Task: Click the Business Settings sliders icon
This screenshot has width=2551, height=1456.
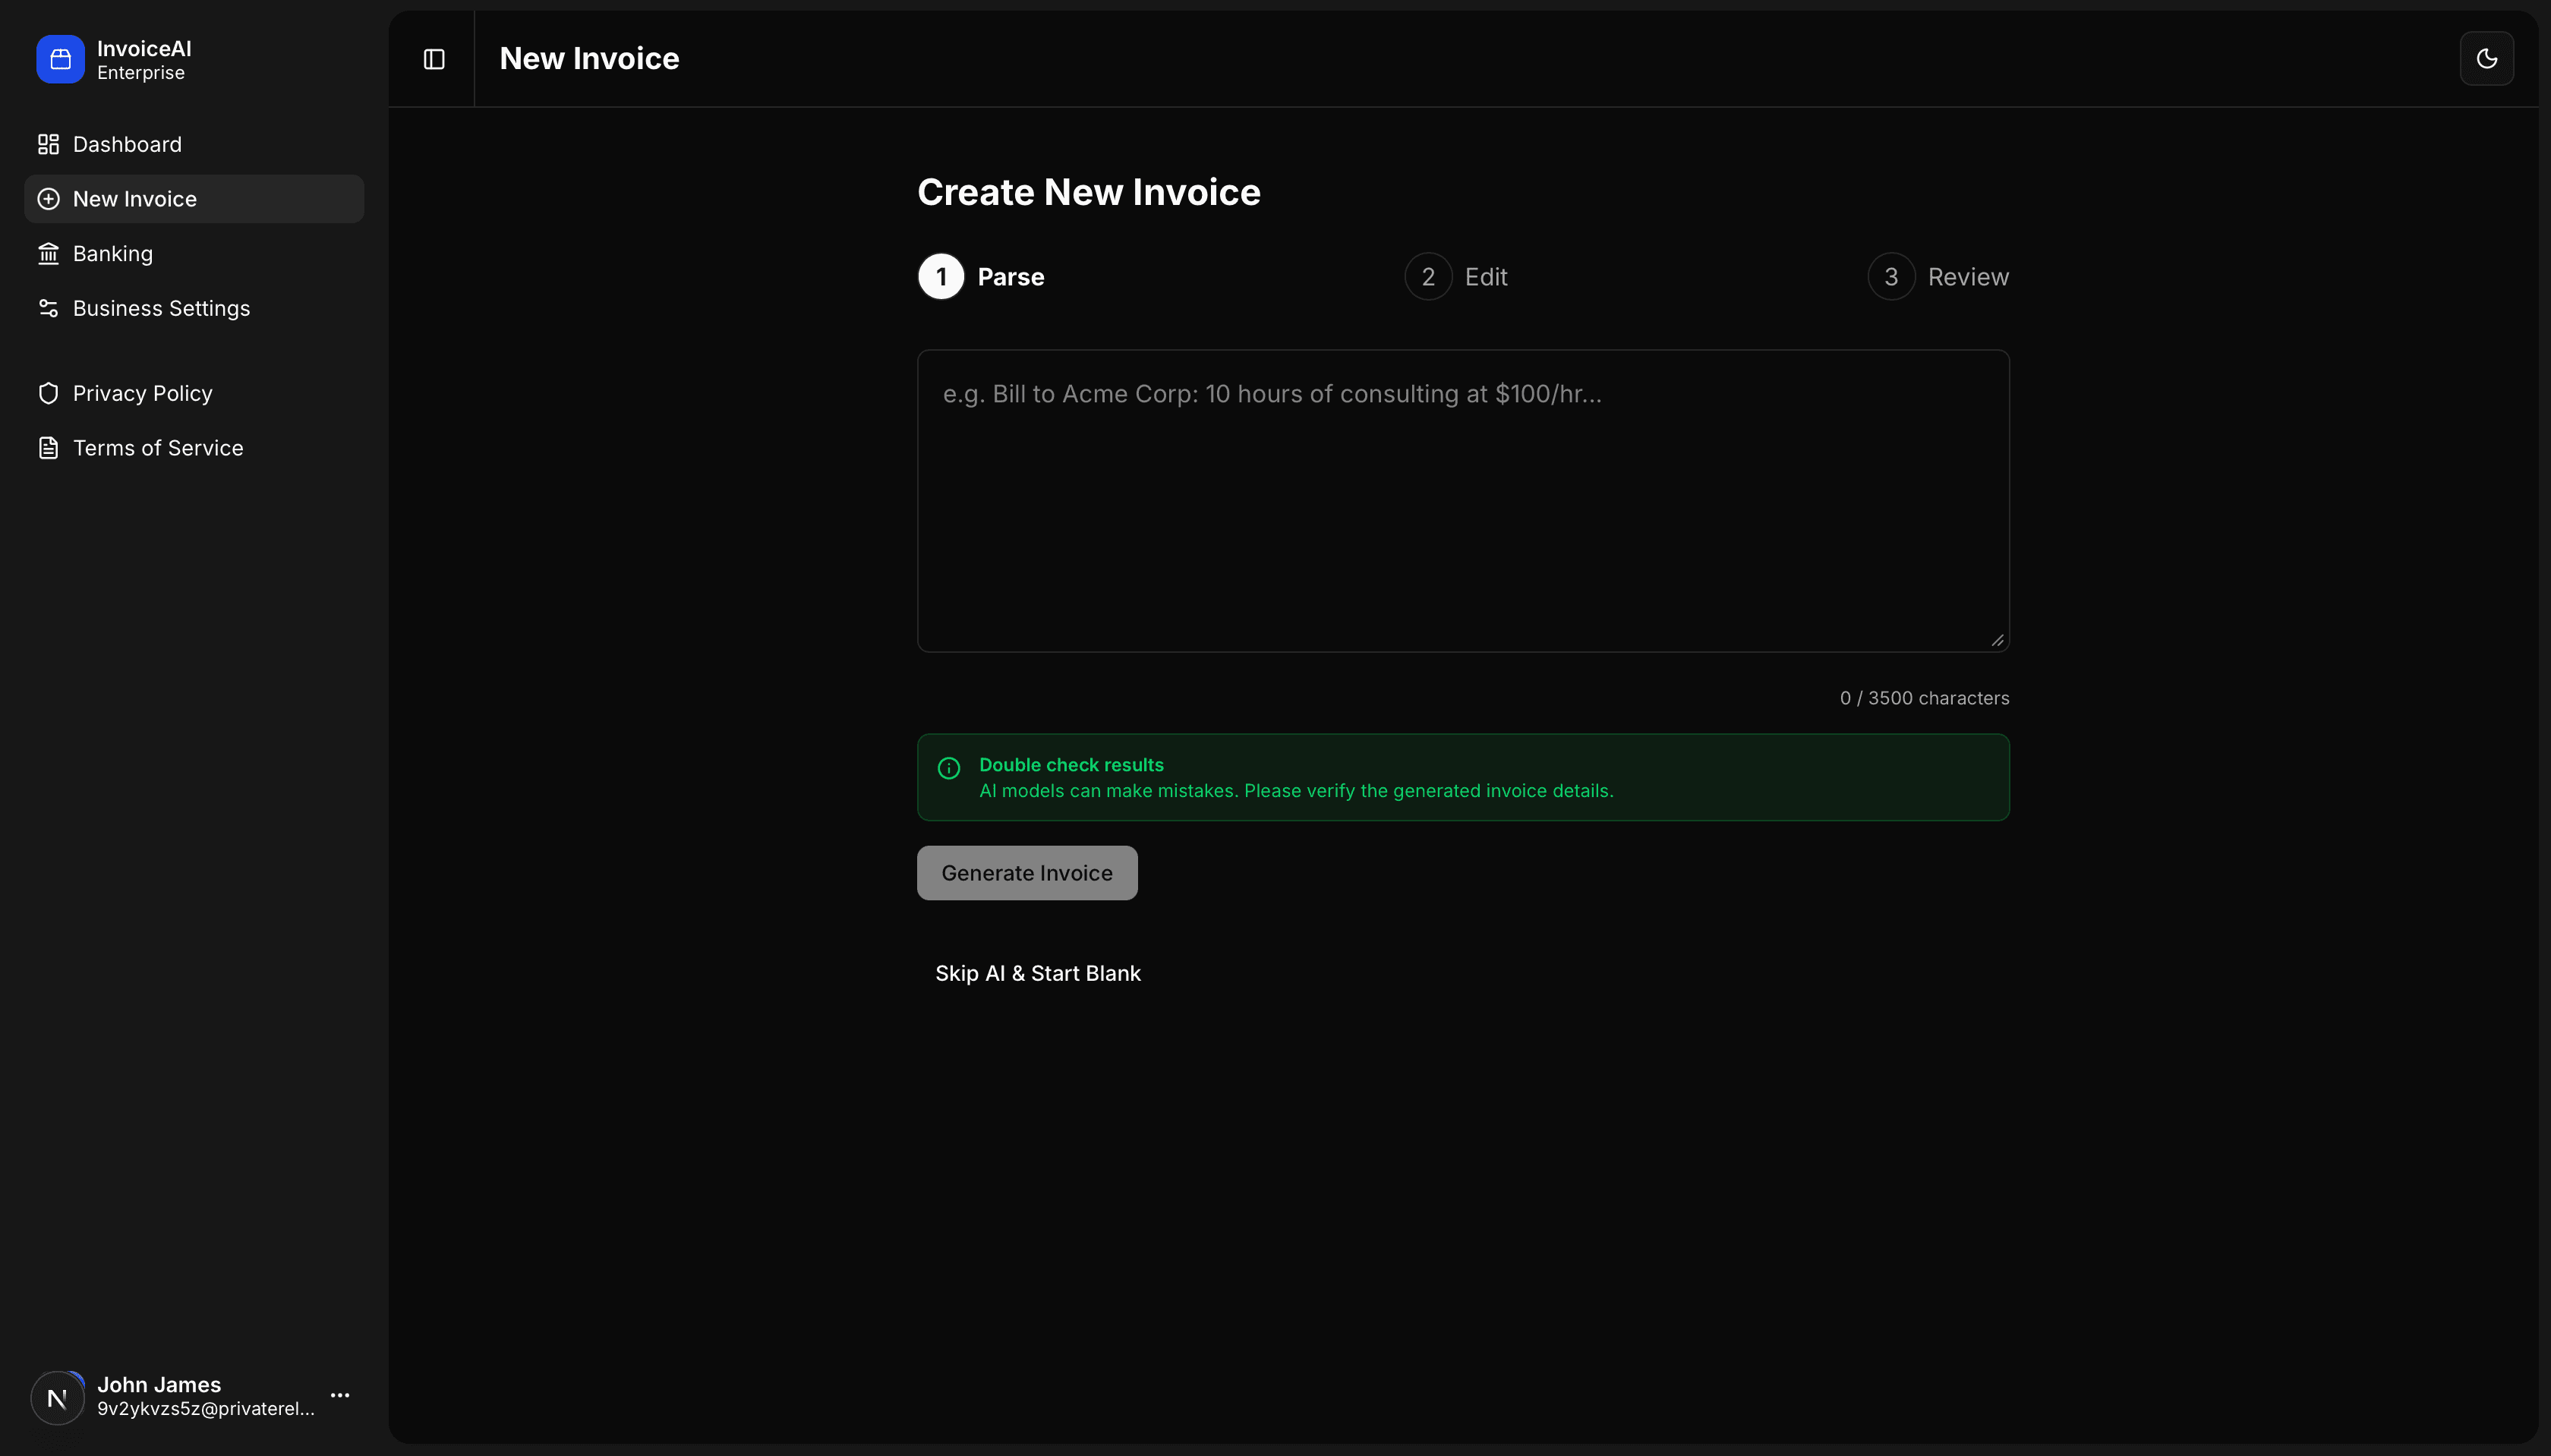Action: pyautogui.click(x=47, y=308)
